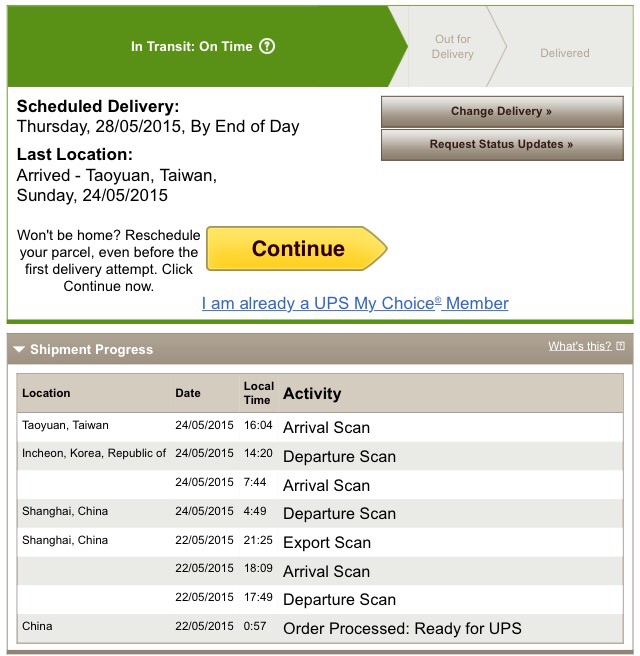
Task: Click the Date column header
Action: (188, 393)
